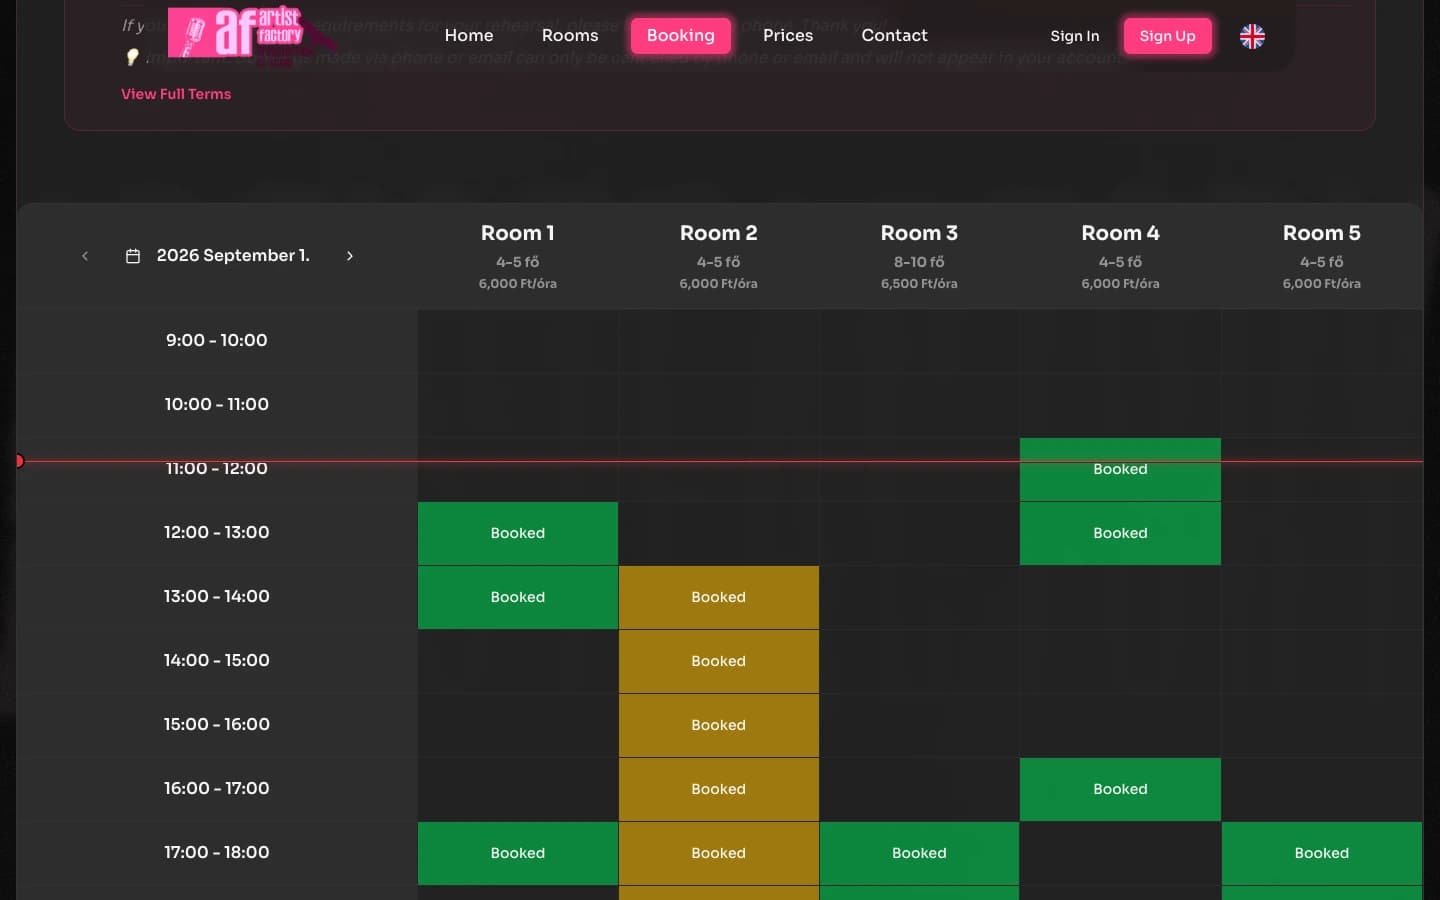Open the Prices page

[788, 35]
